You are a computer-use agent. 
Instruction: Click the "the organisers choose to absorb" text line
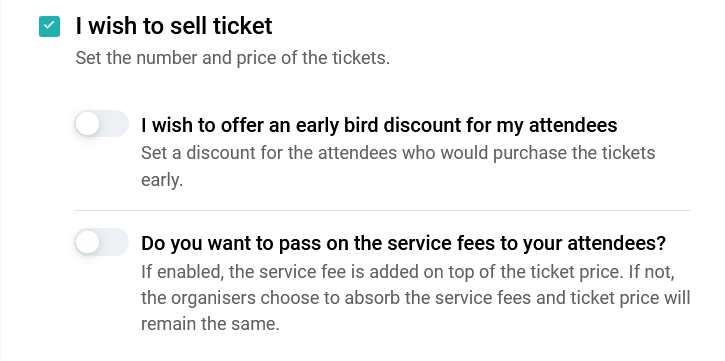pyautogui.click(x=416, y=298)
